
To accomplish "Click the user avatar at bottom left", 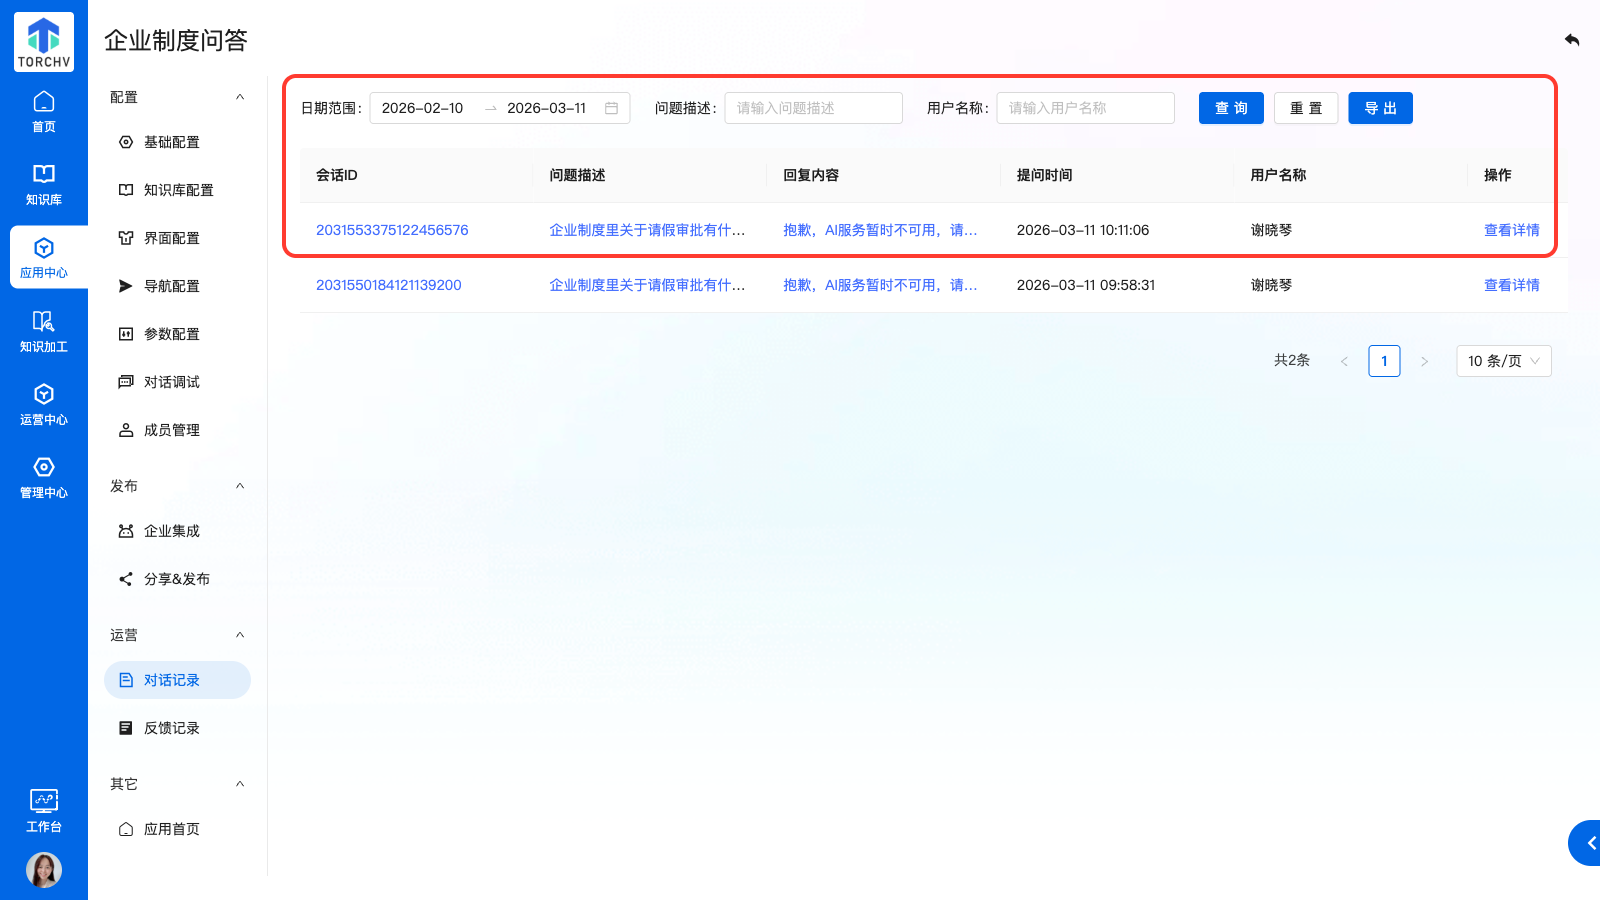I will (44, 870).
